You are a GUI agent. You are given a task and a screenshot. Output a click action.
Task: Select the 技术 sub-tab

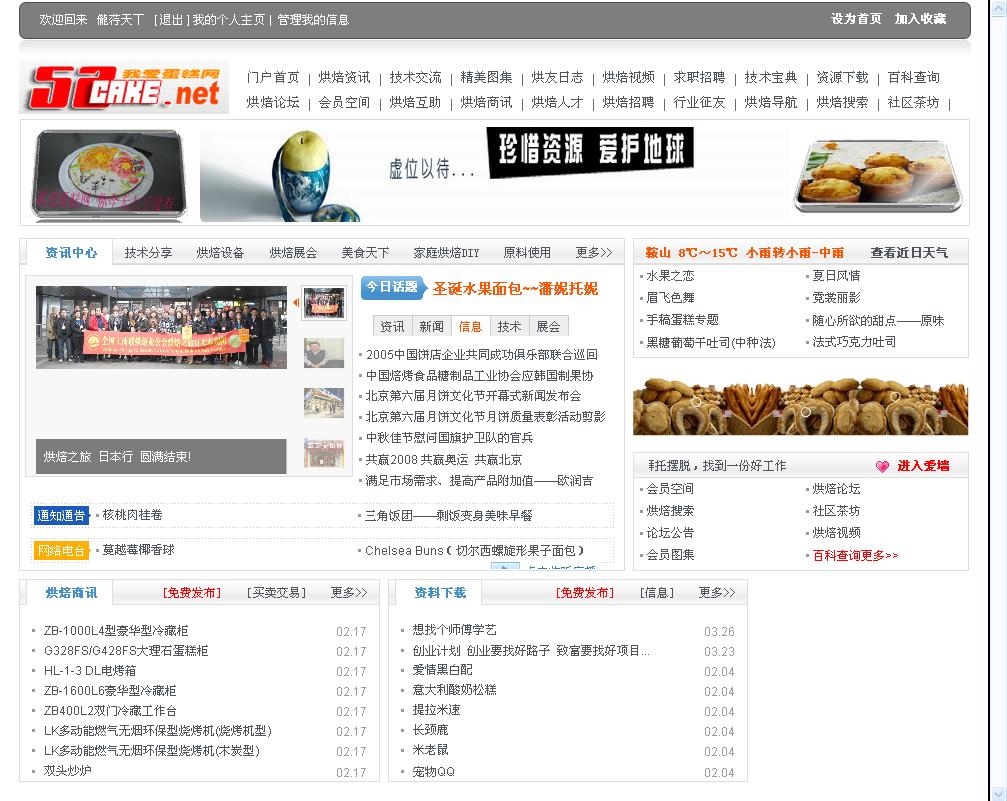[x=509, y=326]
